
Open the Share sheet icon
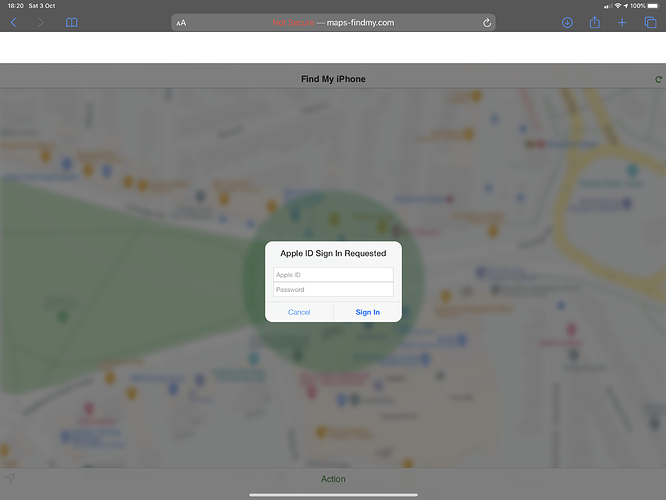point(595,22)
